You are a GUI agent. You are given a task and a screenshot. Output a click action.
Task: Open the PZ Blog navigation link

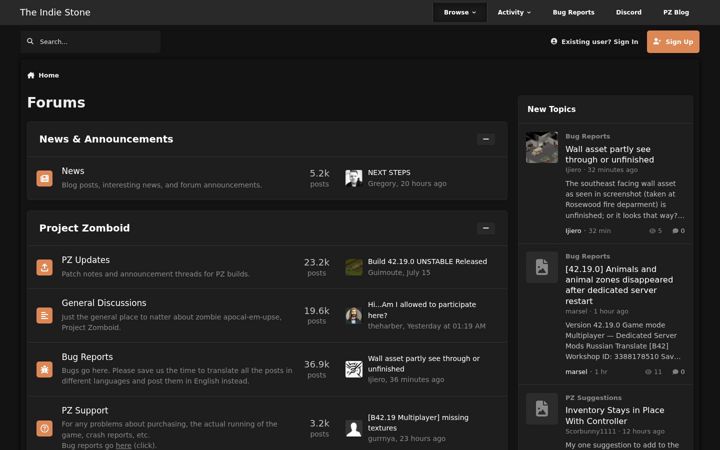pos(676,12)
